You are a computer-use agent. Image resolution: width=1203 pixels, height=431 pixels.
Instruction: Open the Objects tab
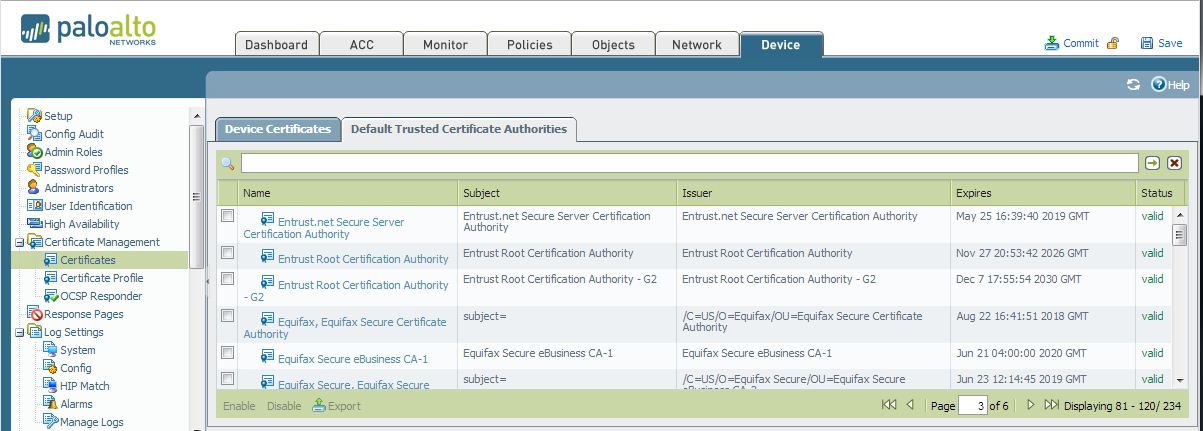[613, 44]
